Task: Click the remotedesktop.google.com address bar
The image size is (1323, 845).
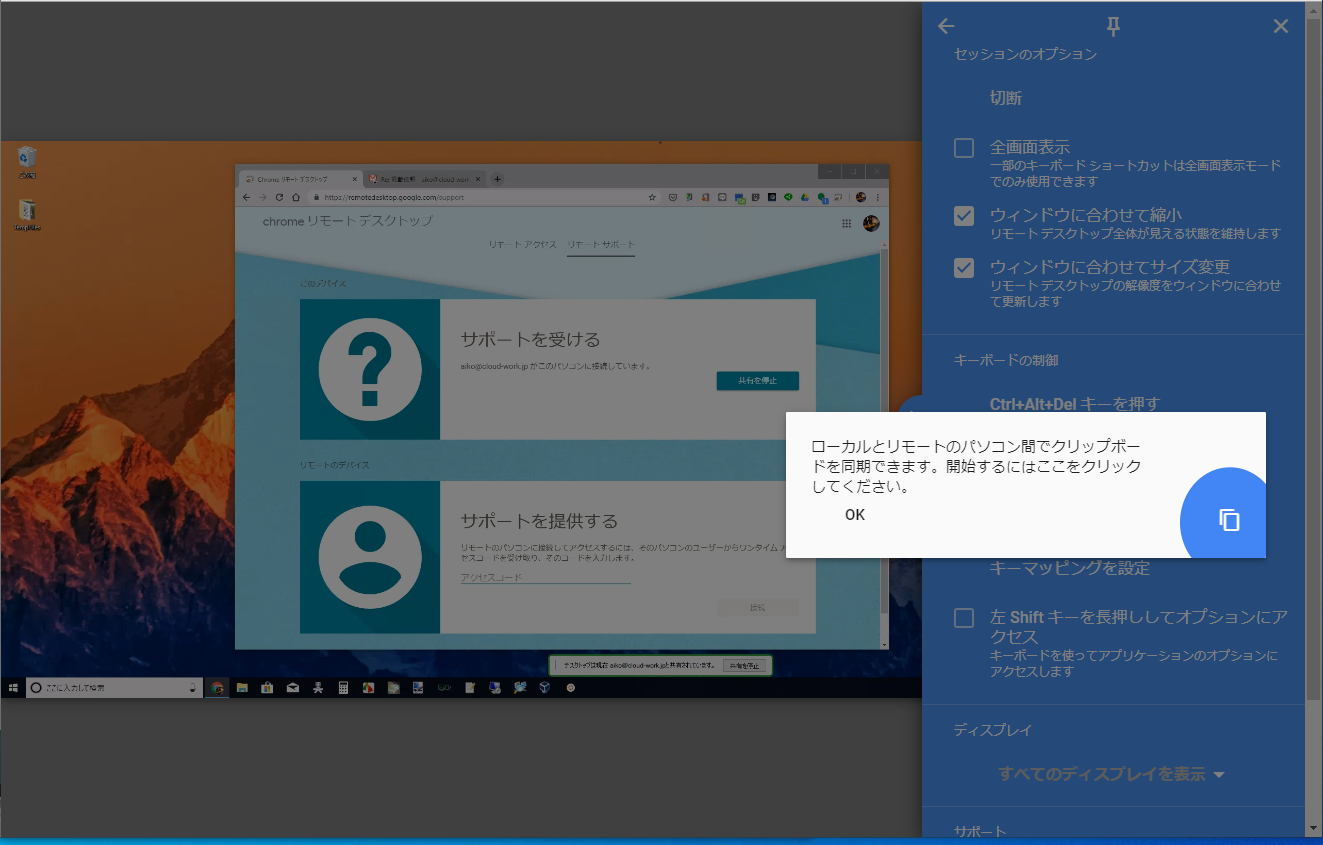Action: pyautogui.click(x=480, y=197)
